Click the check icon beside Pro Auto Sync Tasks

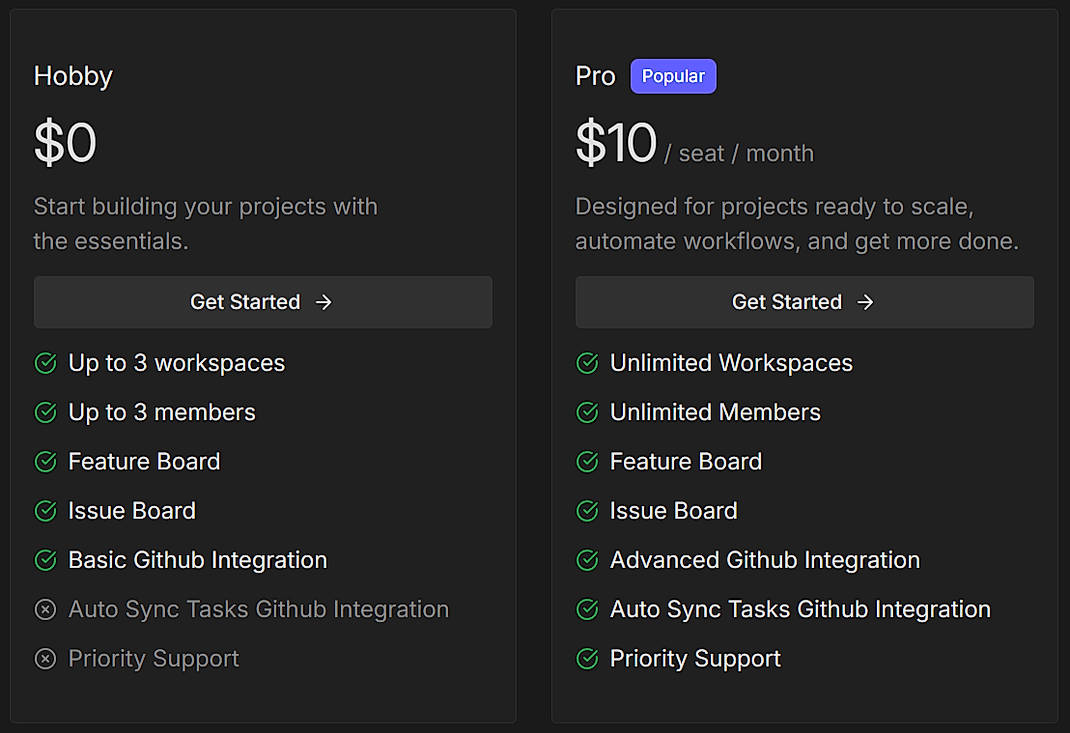[x=588, y=609]
